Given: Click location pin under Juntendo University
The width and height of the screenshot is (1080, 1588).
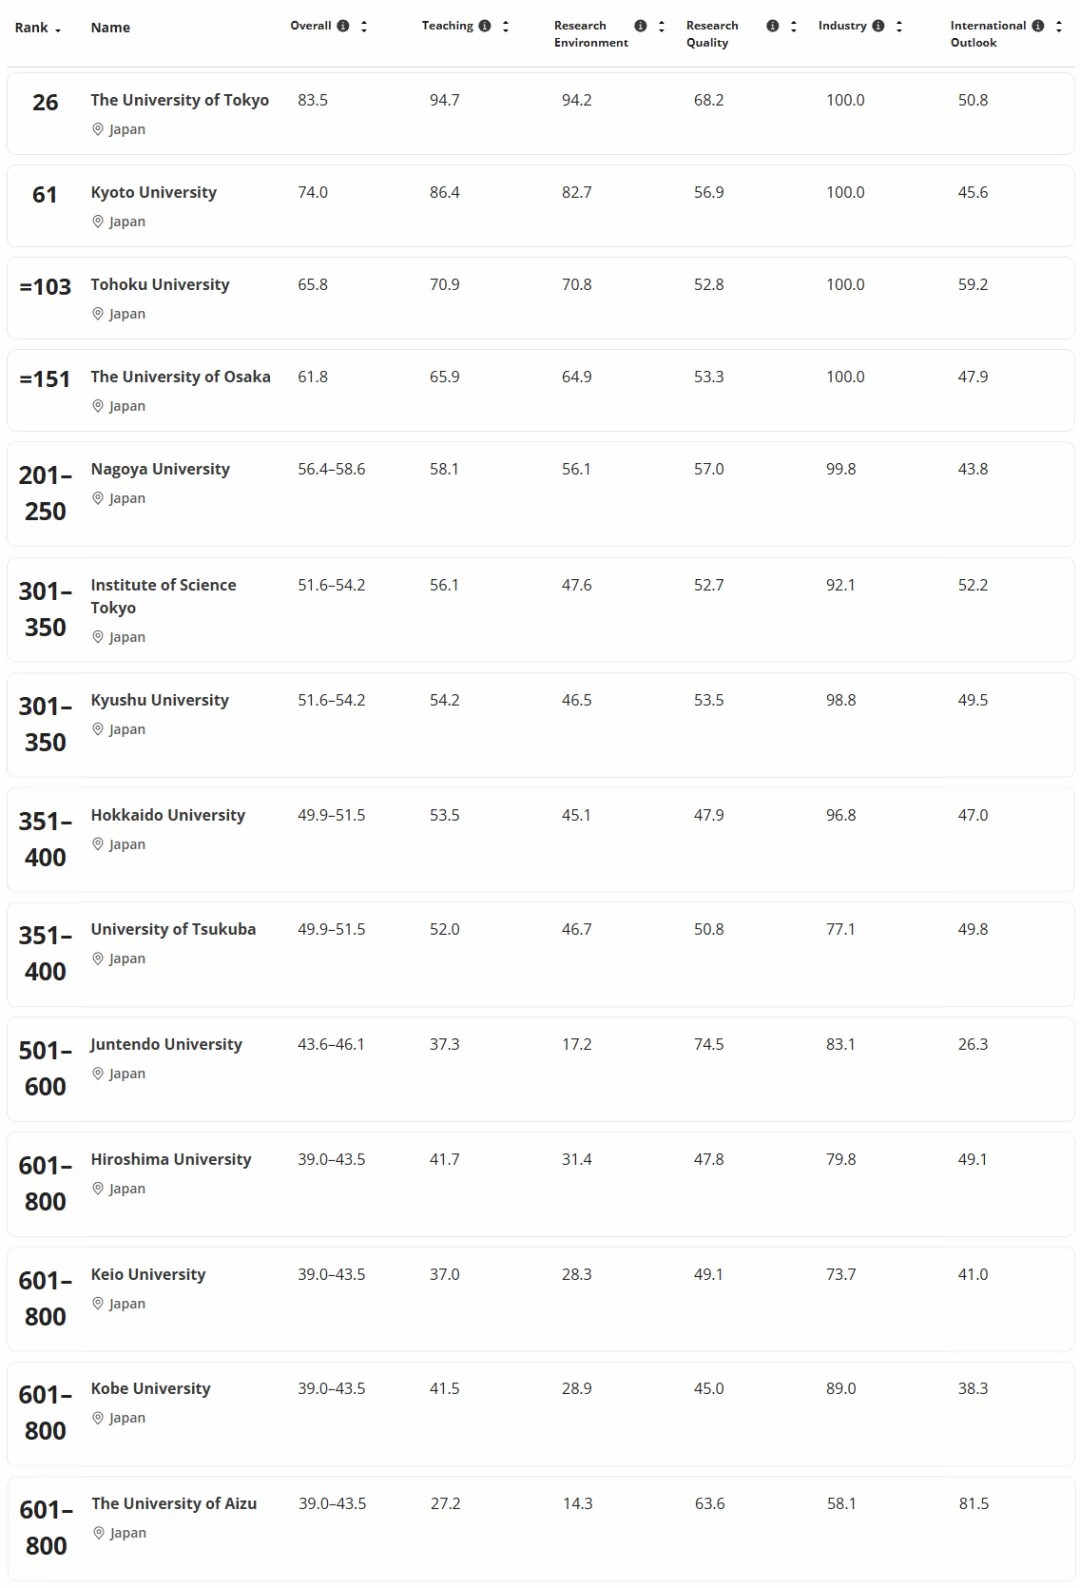Looking at the screenshot, I should (98, 1073).
